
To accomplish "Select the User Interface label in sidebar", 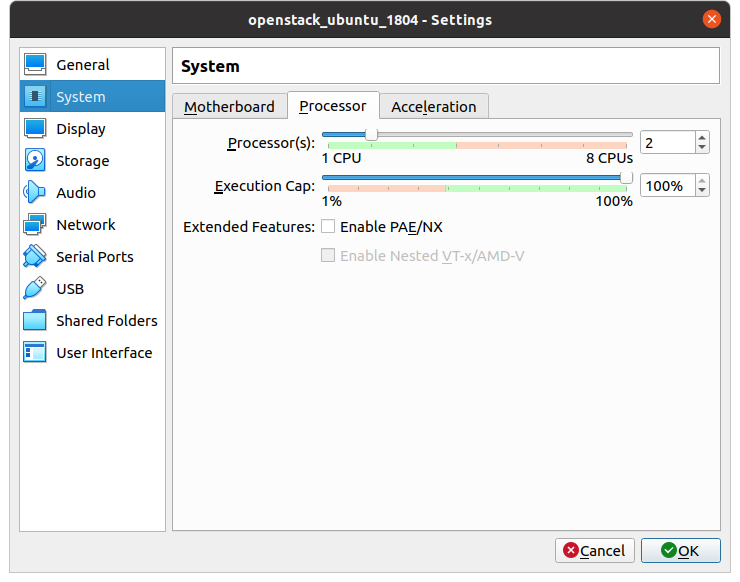I will click(x=104, y=353).
